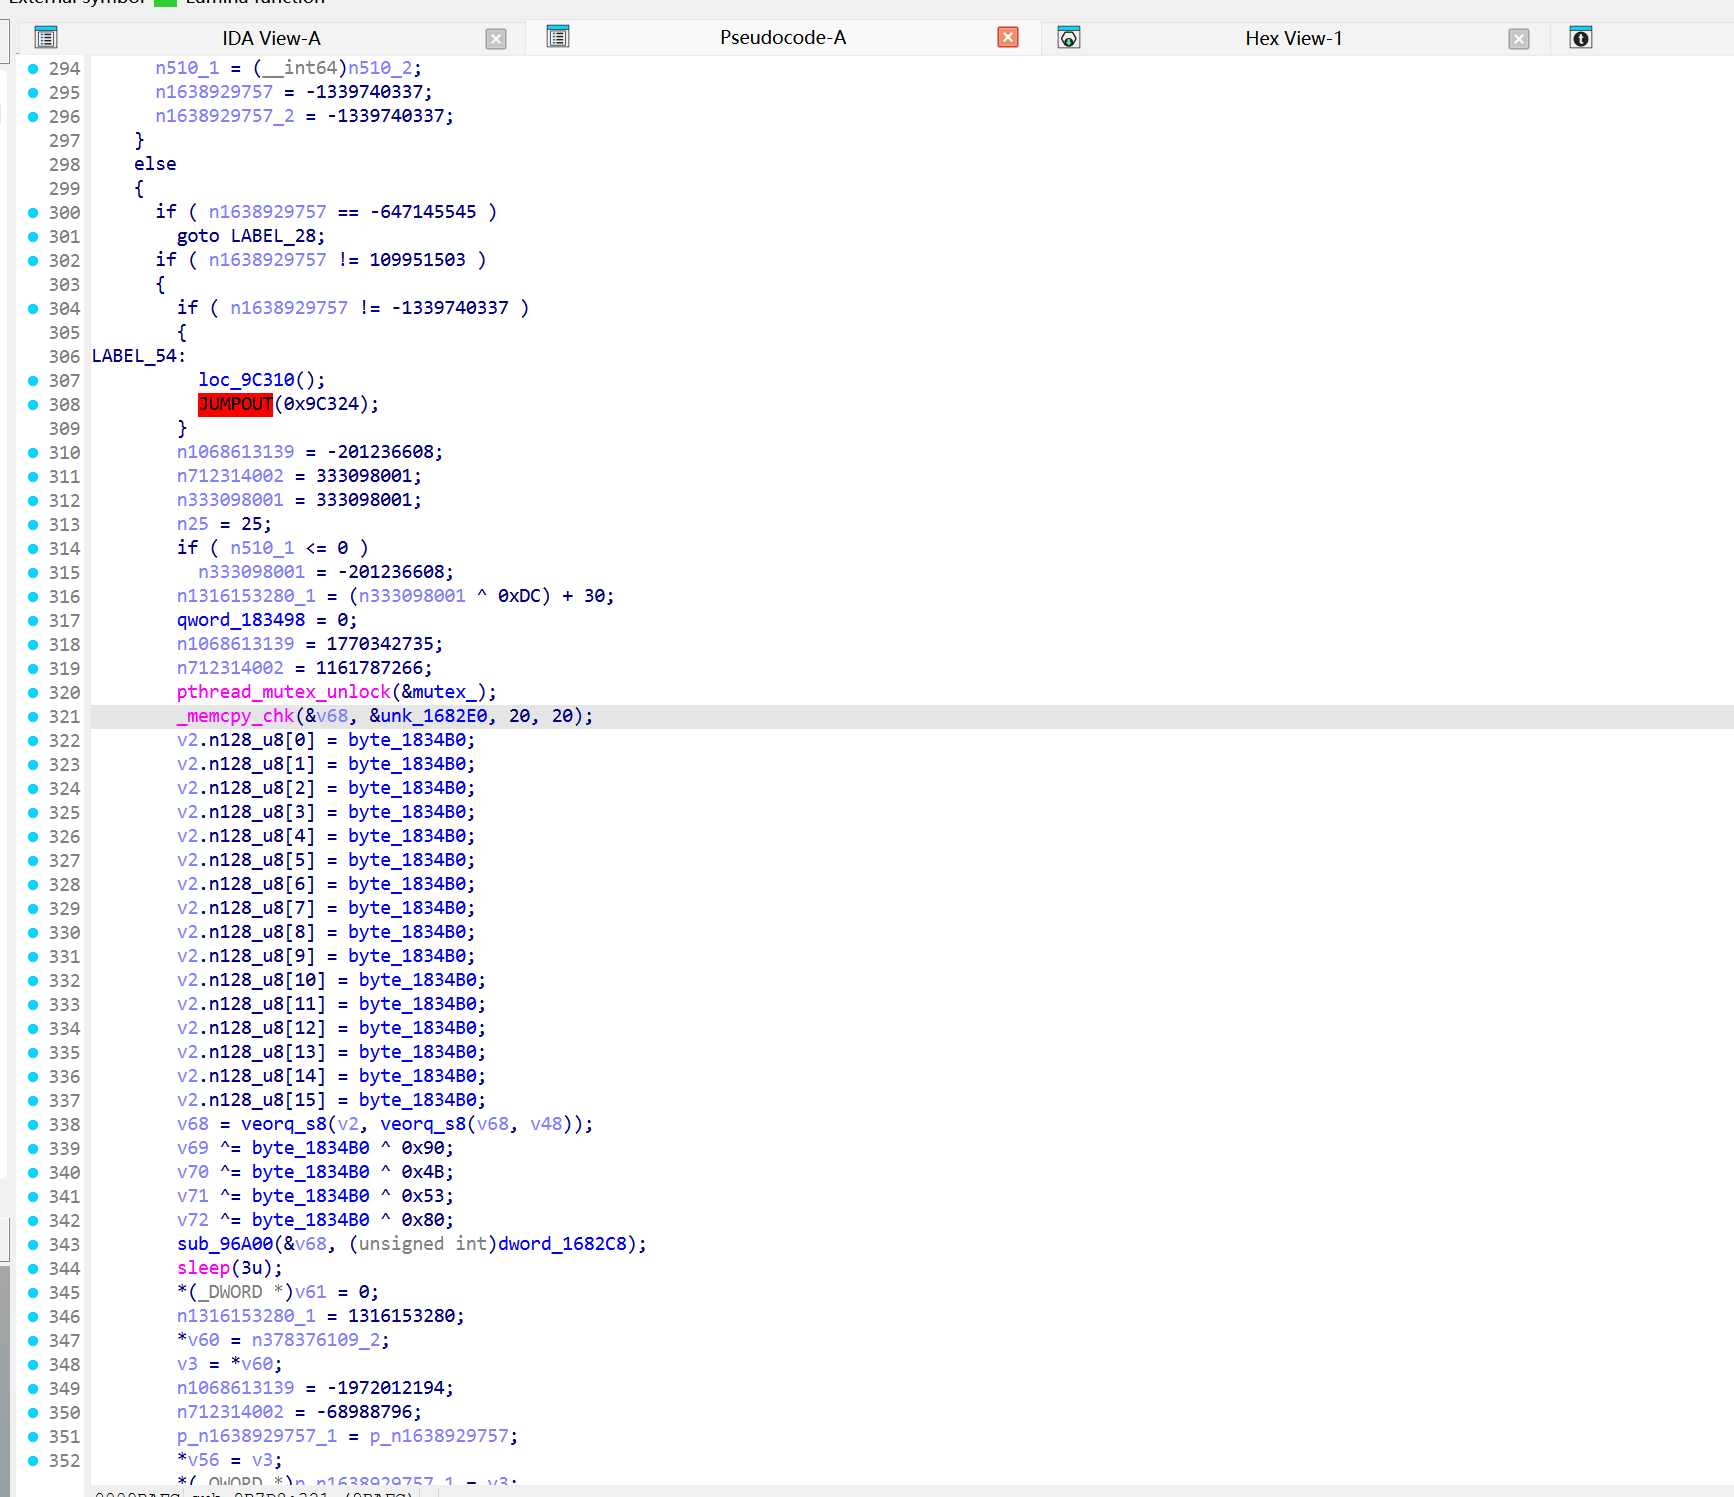Toggle breakpoint dot on line 294

(33, 68)
